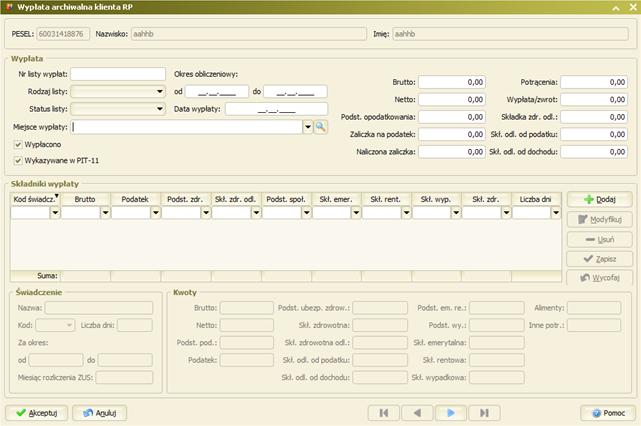Go to the next record blue arrow

coord(450,413)
